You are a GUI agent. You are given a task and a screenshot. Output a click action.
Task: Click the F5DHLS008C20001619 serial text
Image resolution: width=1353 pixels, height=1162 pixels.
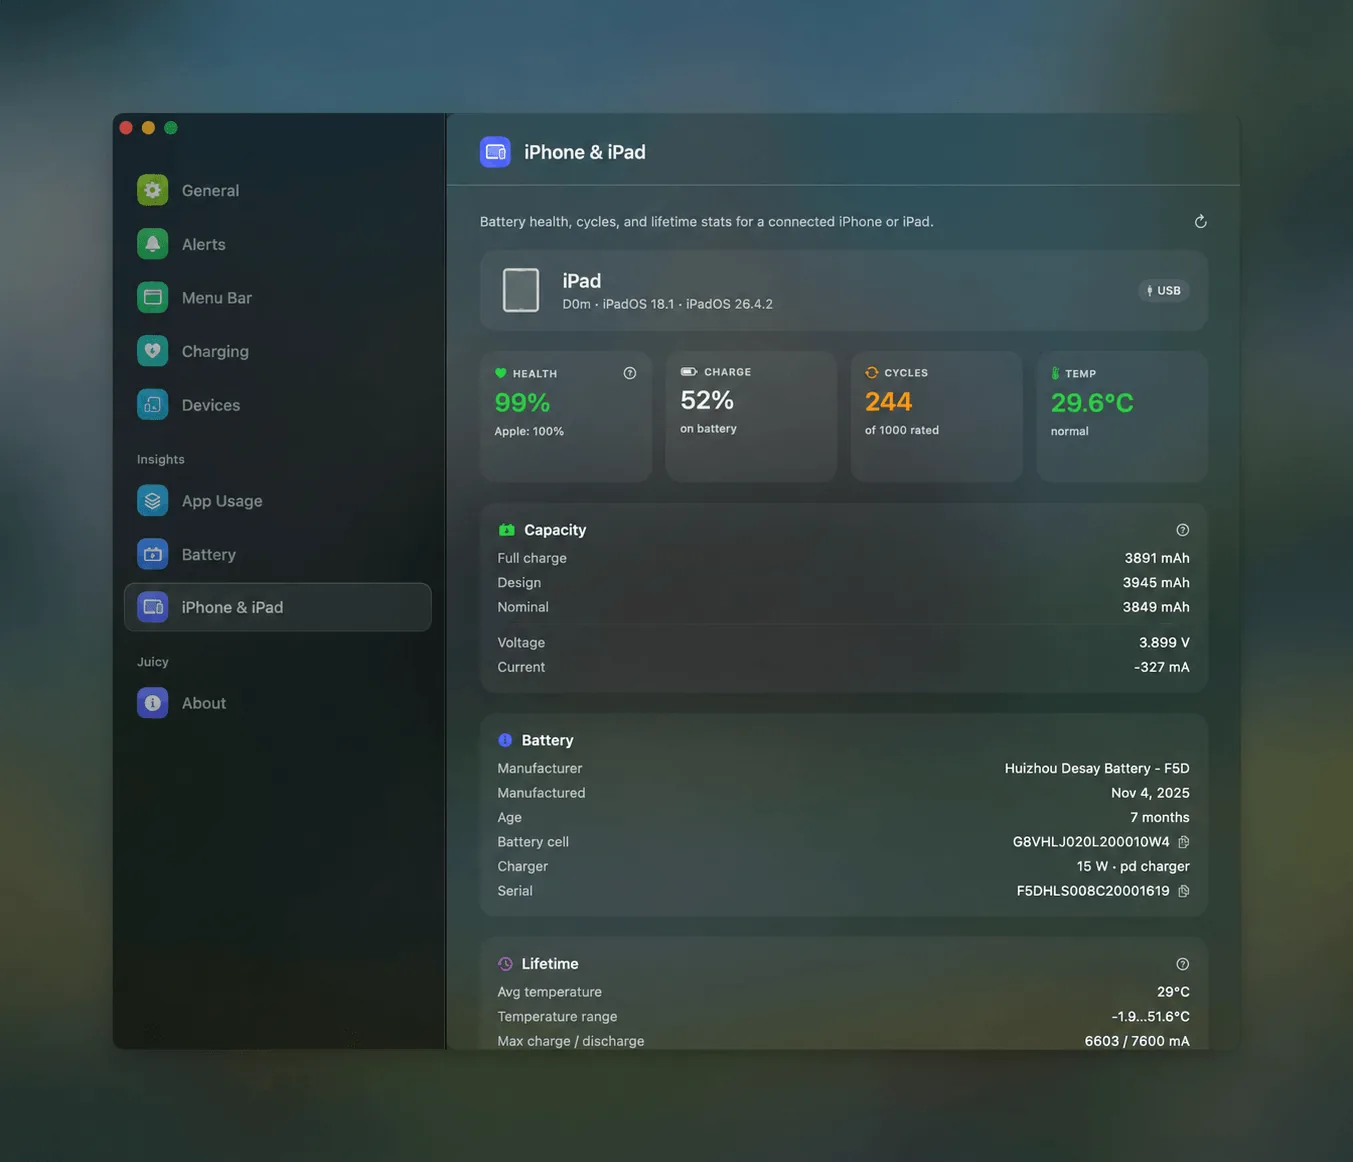click(x=1093, y=891)
